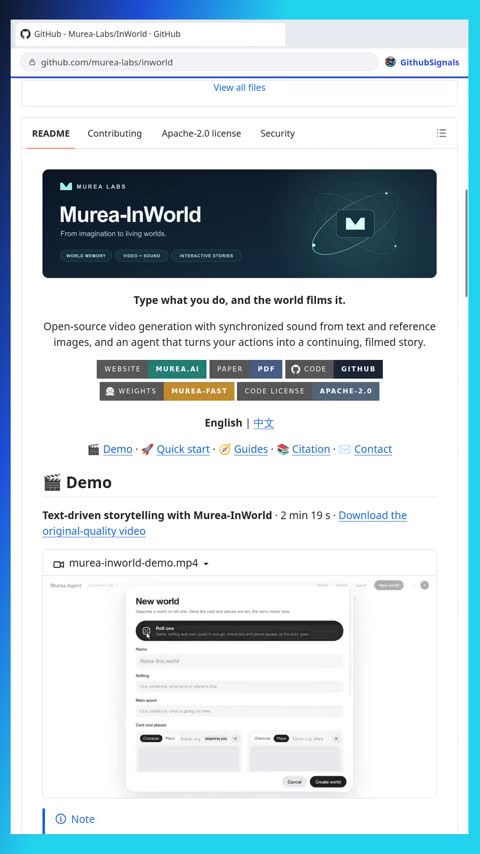Switch to the Contributing tab
Image resolution: width=480 pixels, height=854 pixels.
[x=114, y=133]
